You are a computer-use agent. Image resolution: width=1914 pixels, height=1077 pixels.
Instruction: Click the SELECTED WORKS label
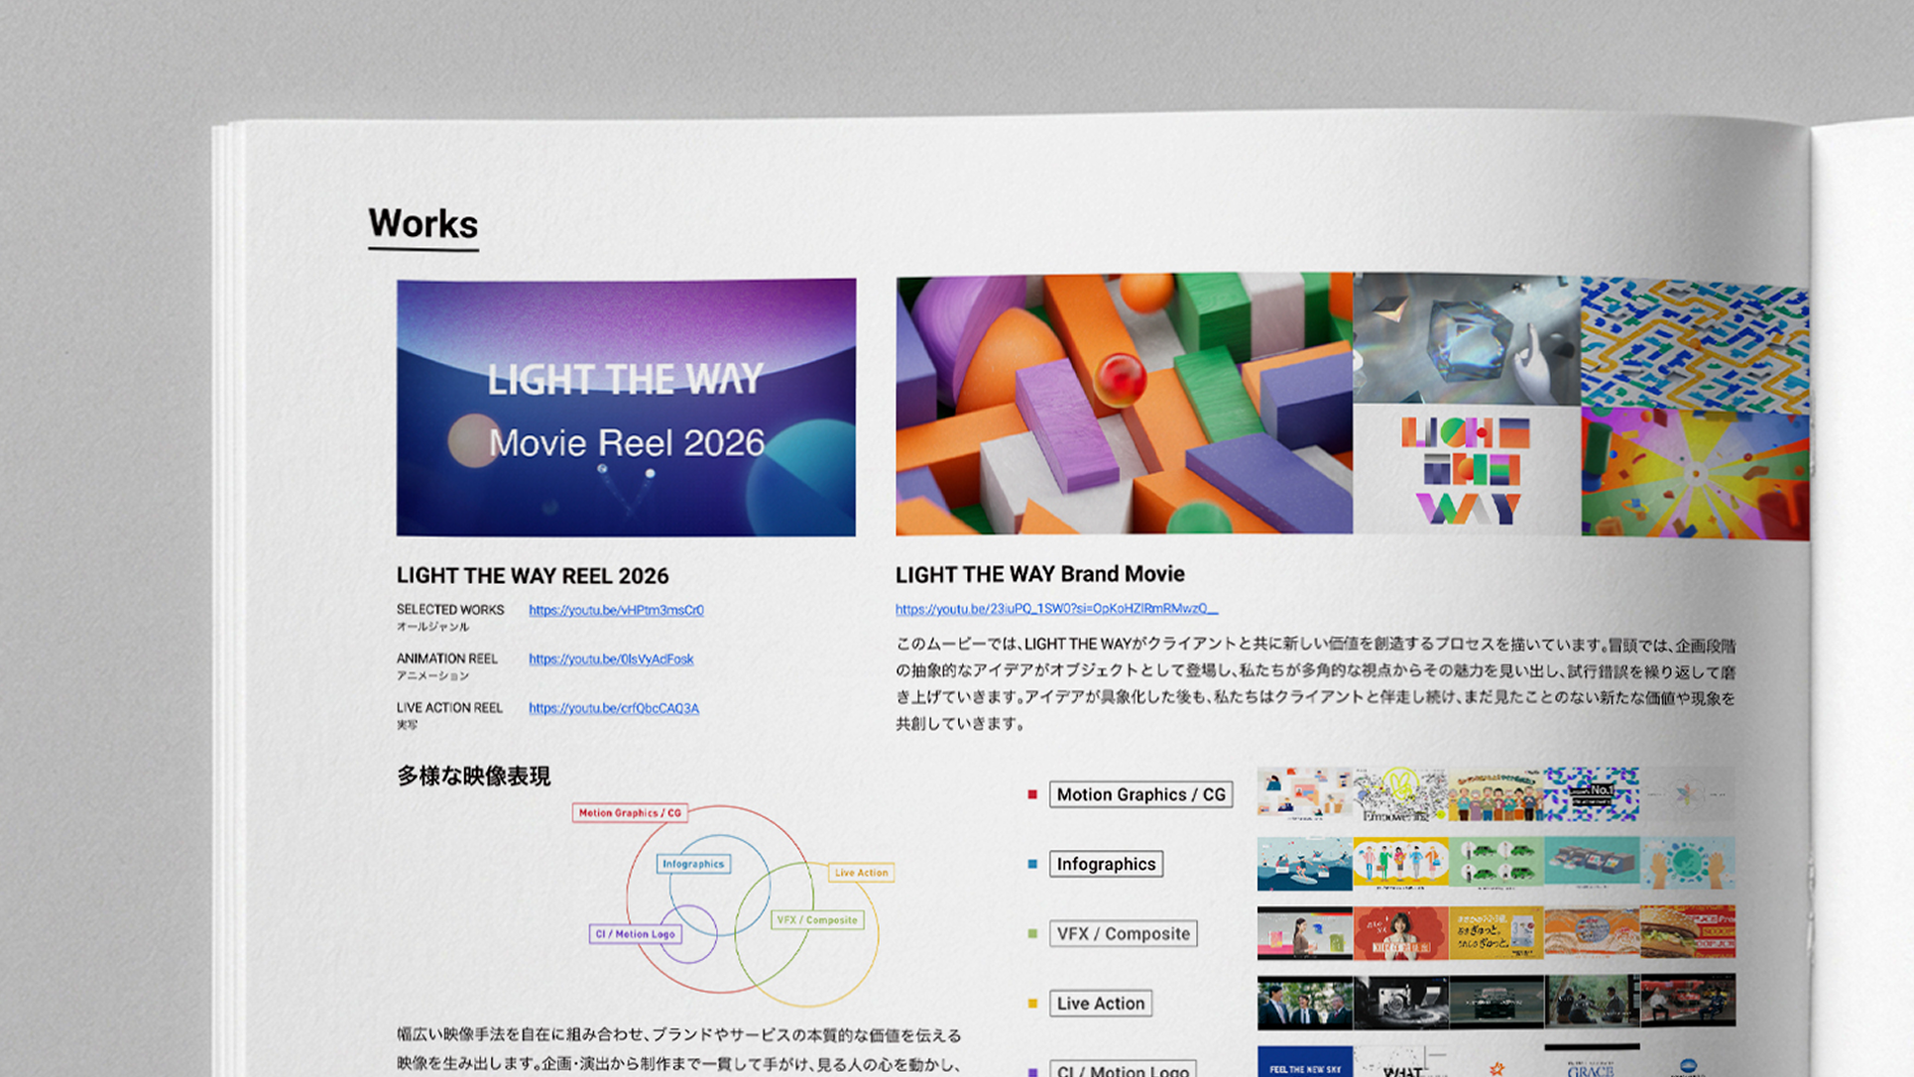[x=450, y=609]
